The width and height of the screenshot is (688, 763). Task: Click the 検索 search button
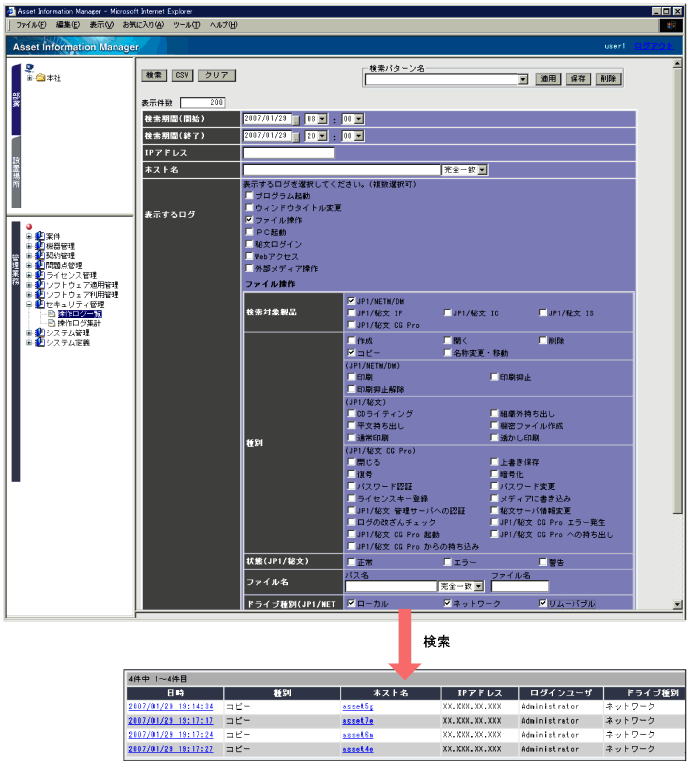coord(153,75)
